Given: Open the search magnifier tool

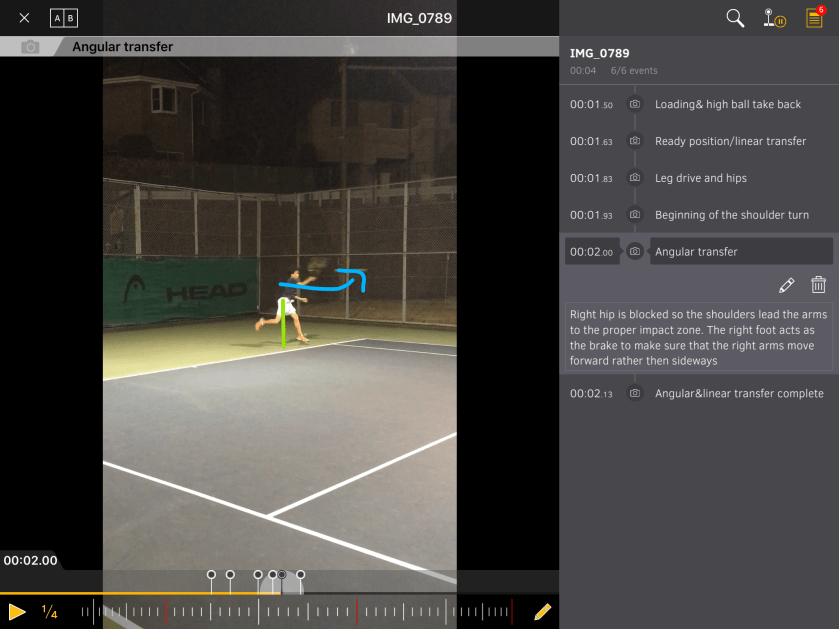Looking at the screenshot, I should click(735, 18).
